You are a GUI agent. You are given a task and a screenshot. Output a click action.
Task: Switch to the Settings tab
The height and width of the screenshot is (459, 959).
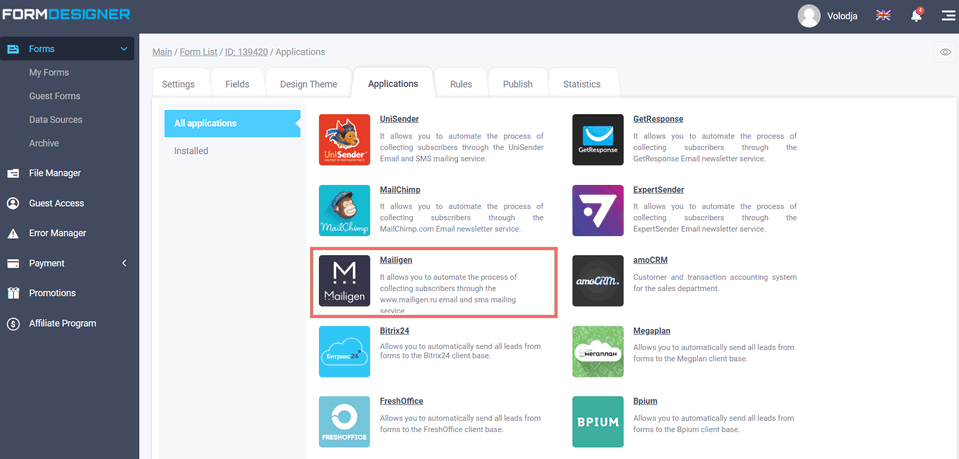[x=178, y=84]
